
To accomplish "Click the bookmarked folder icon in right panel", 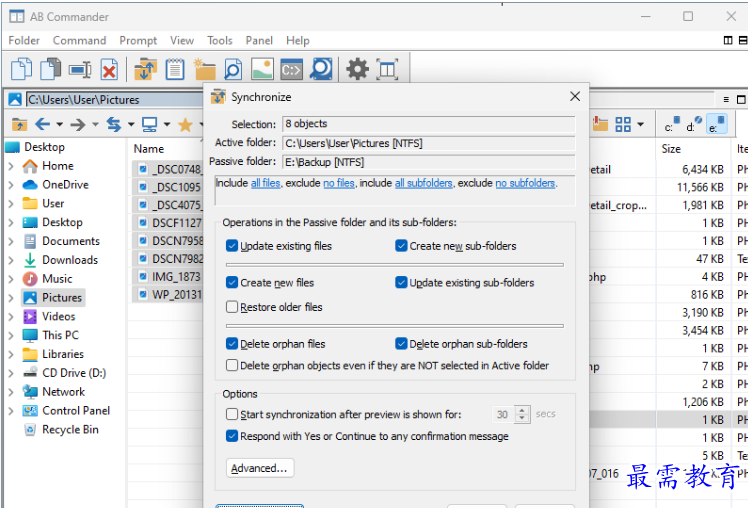I will tap(600, 124).
